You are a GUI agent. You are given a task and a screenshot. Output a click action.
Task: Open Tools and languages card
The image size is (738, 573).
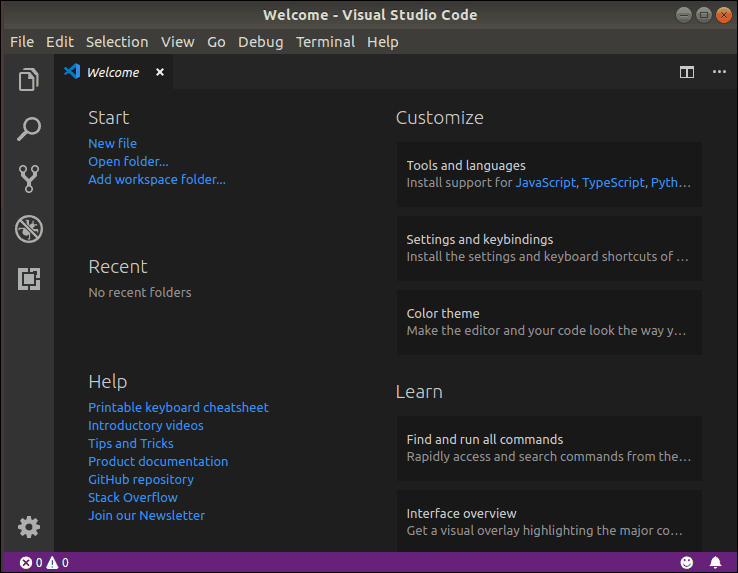[x=549, y=174]
